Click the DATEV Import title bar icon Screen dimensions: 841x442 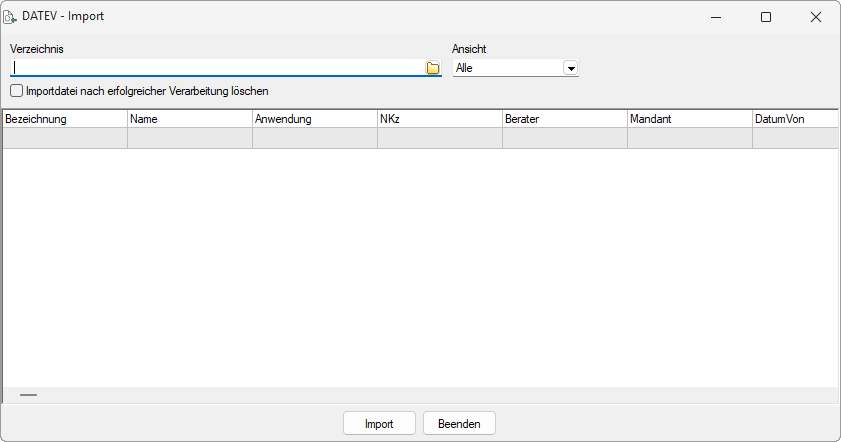pos(10,17)
